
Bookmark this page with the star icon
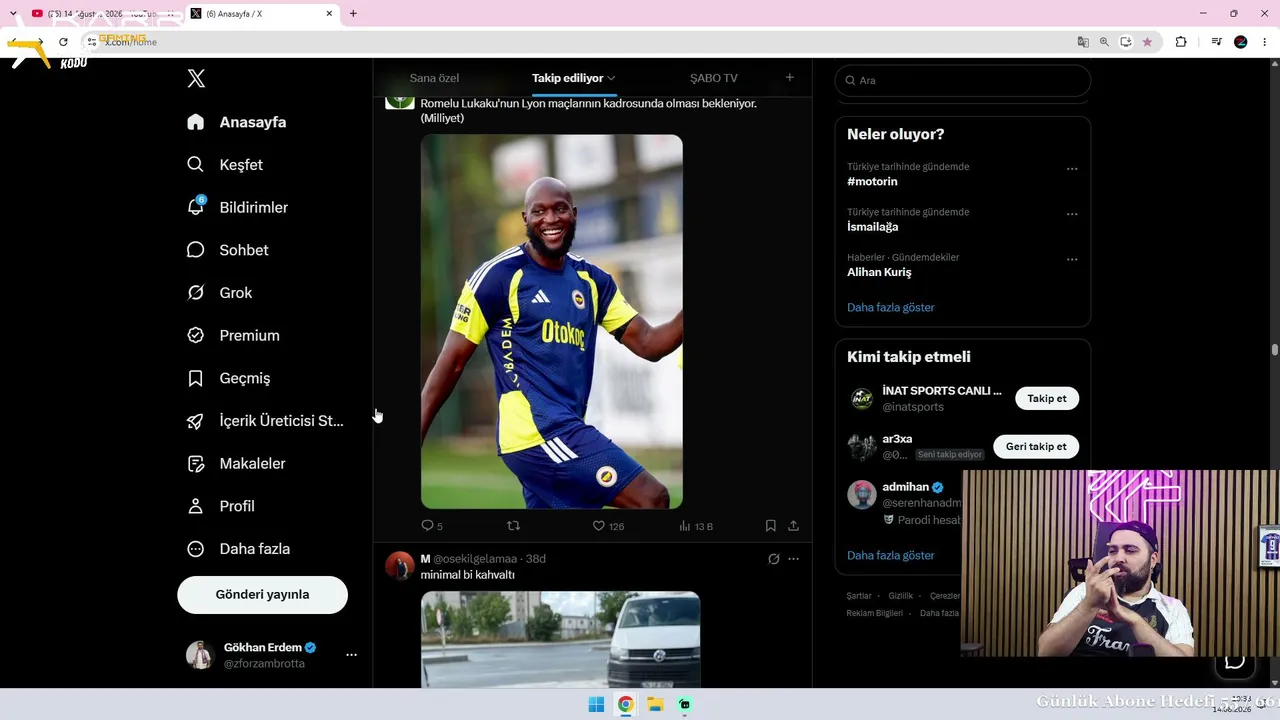tap(1147, 42)
